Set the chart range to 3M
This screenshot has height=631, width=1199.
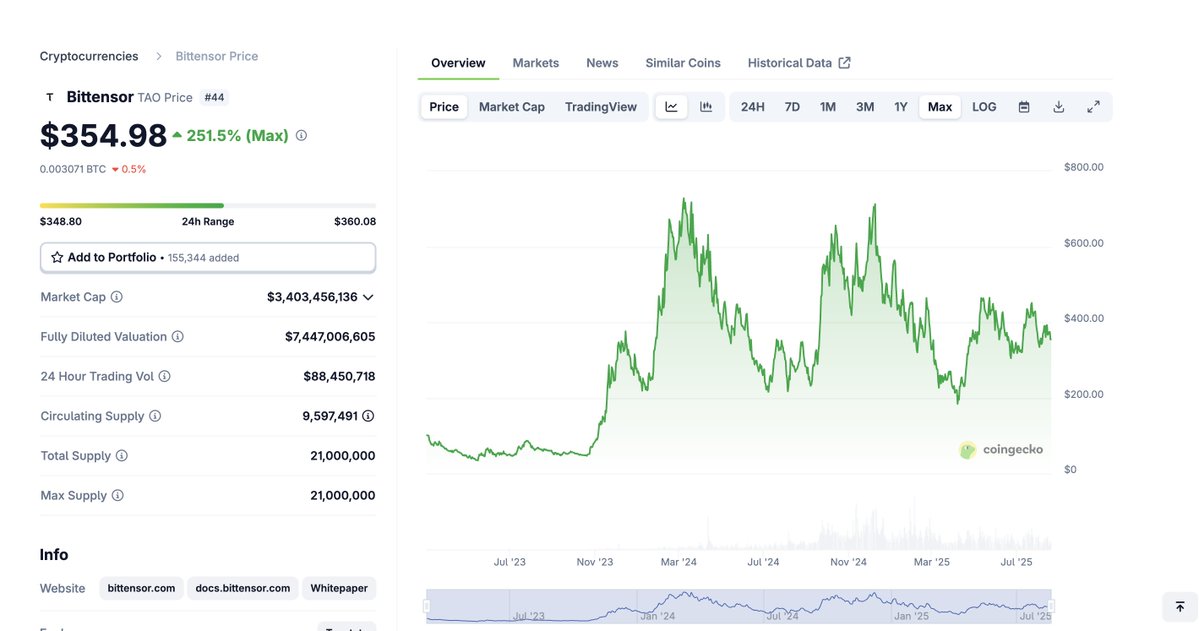[x=865, y=107]
